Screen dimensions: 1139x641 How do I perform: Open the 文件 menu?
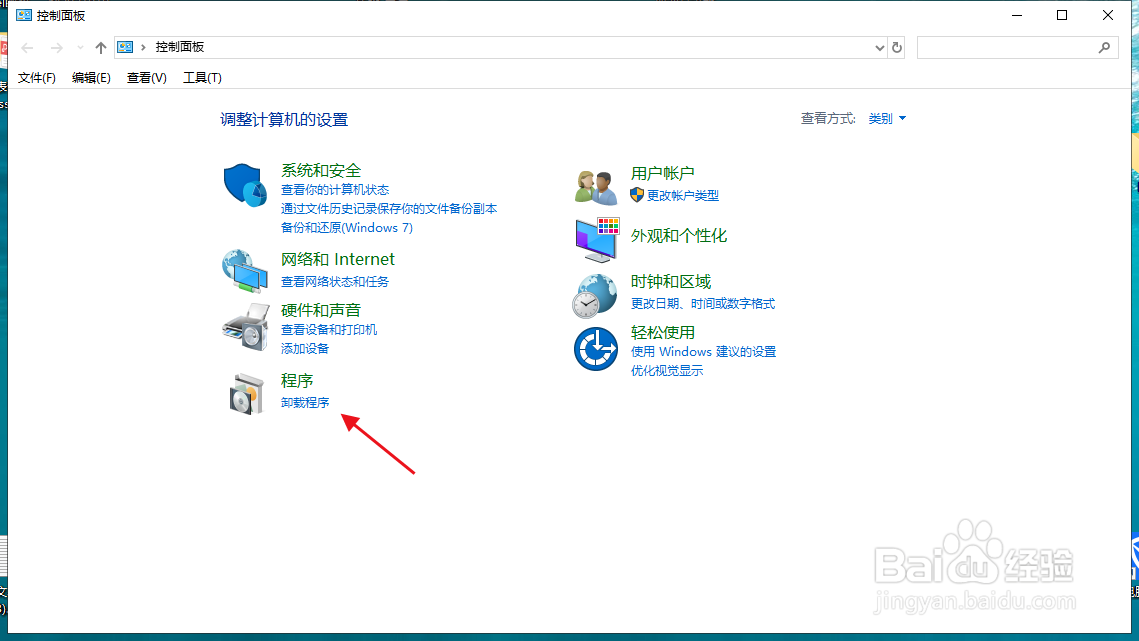pos(36,77)
